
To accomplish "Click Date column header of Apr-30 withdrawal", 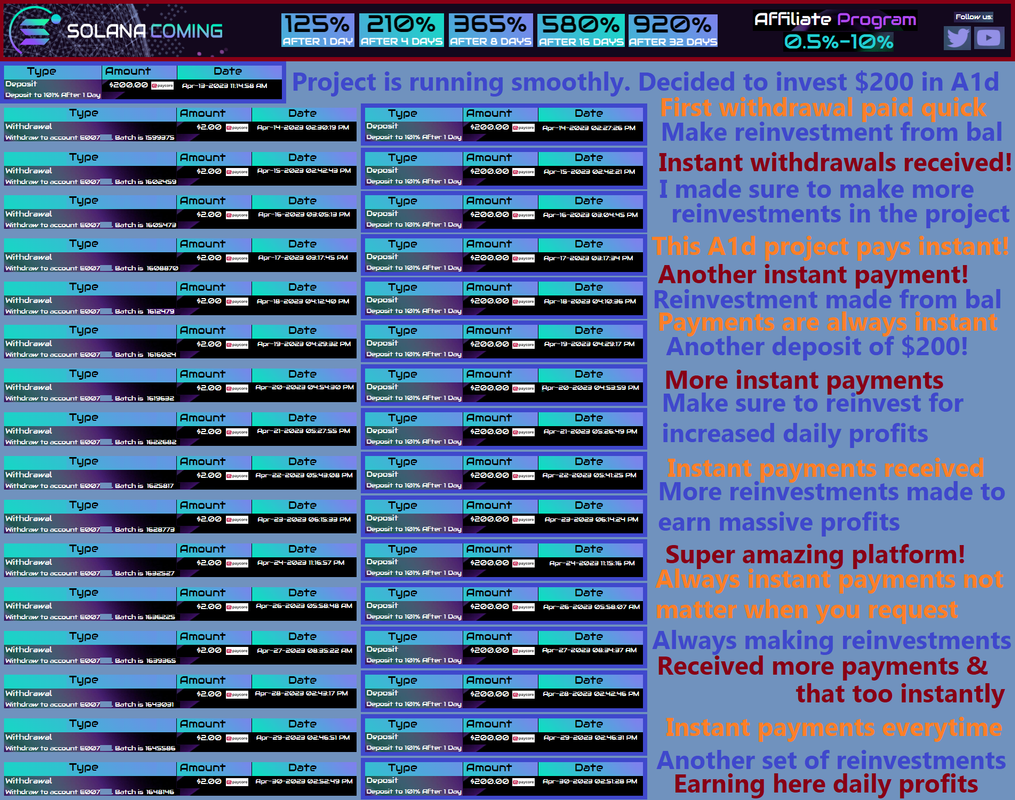I will click(x=302, y=768).
